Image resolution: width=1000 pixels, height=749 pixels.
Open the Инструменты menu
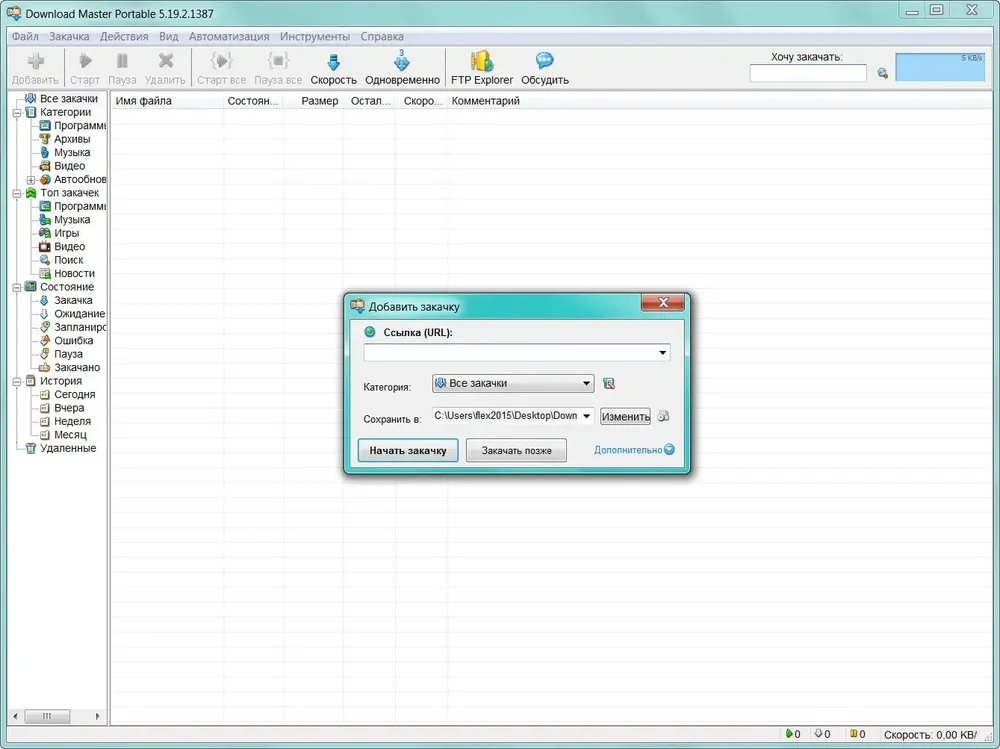315,36
